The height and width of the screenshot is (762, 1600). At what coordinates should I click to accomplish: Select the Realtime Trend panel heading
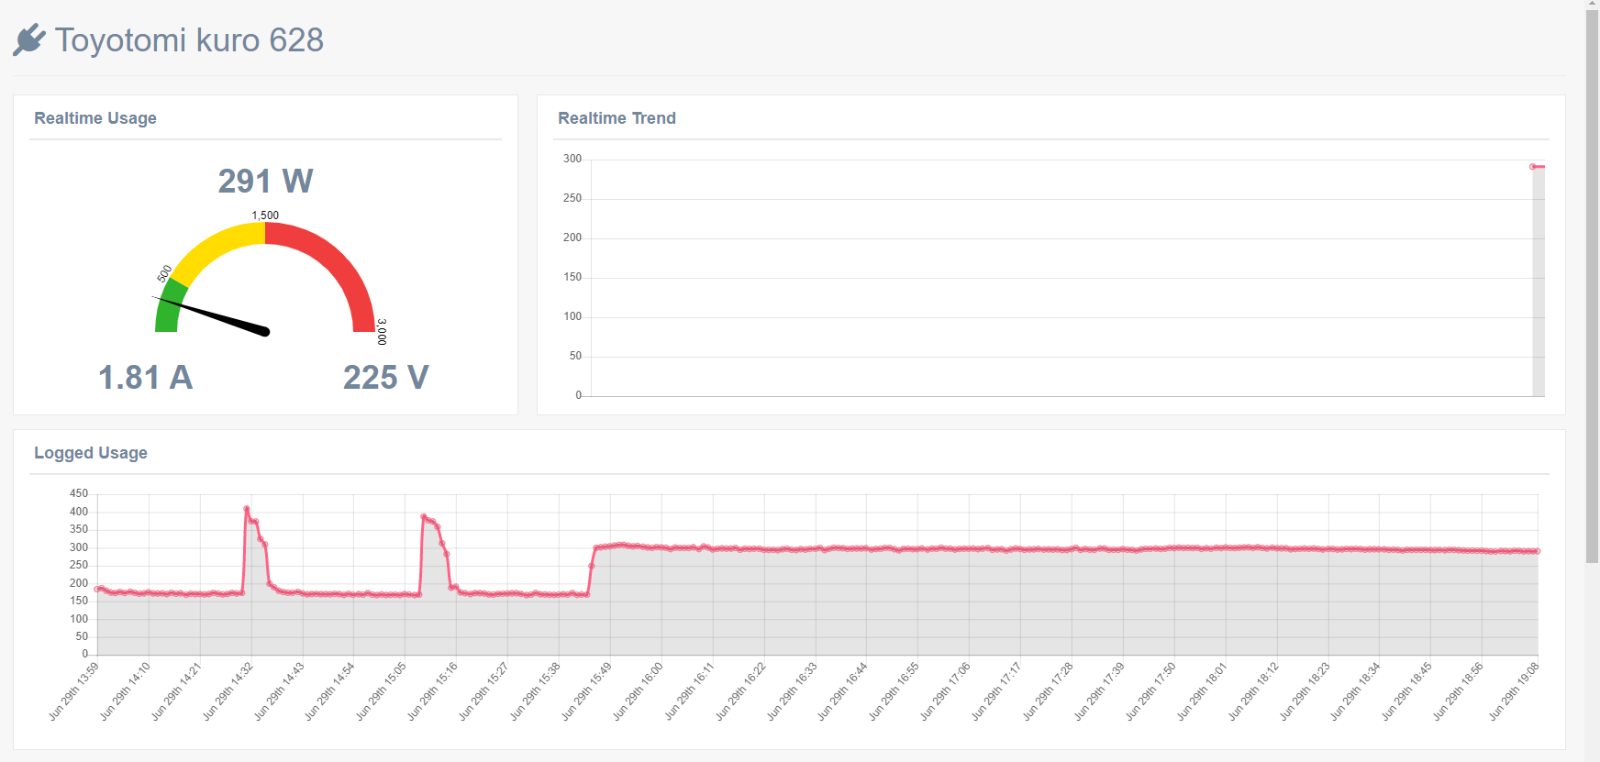tap(617, 118)
